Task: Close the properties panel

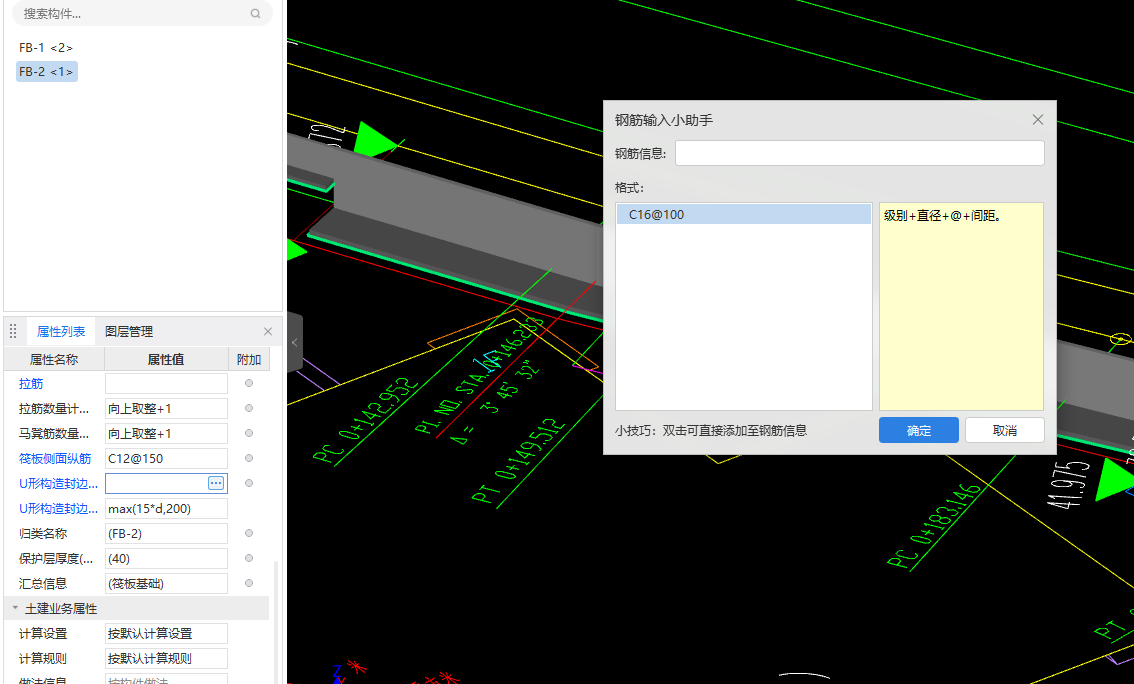Action: (268, 331)
